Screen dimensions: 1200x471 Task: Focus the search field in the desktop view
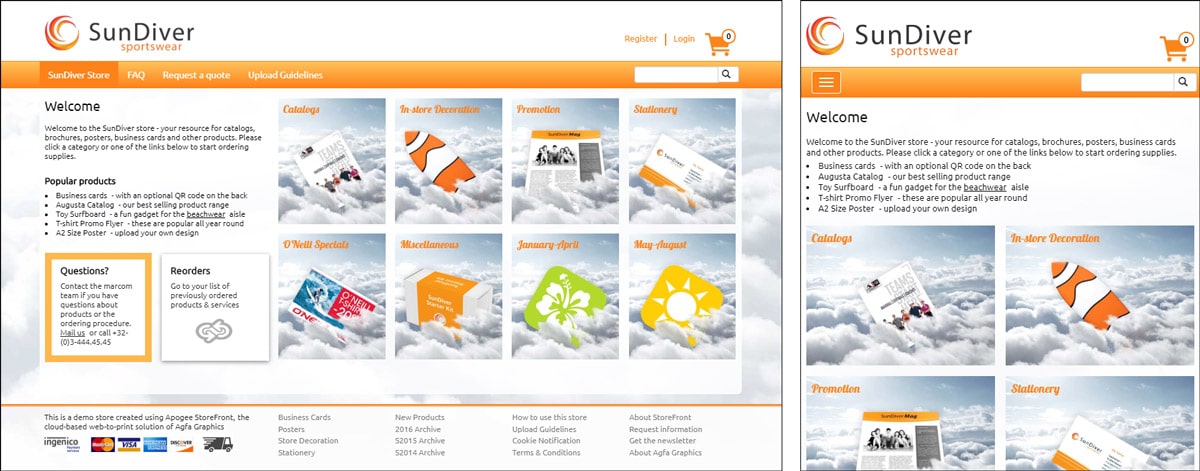[677, 74]
